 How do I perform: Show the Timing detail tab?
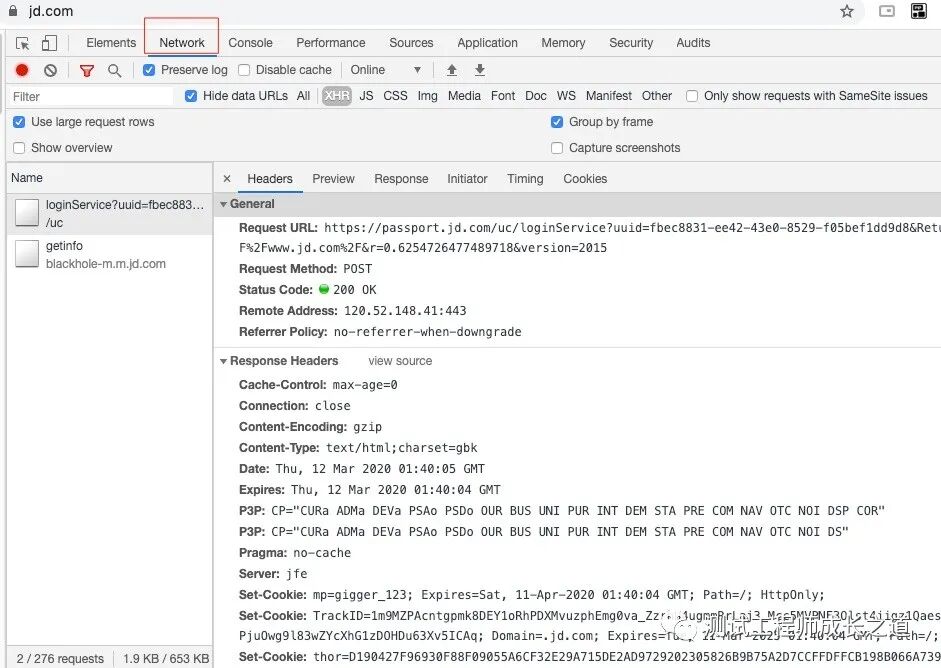point(525,179)
